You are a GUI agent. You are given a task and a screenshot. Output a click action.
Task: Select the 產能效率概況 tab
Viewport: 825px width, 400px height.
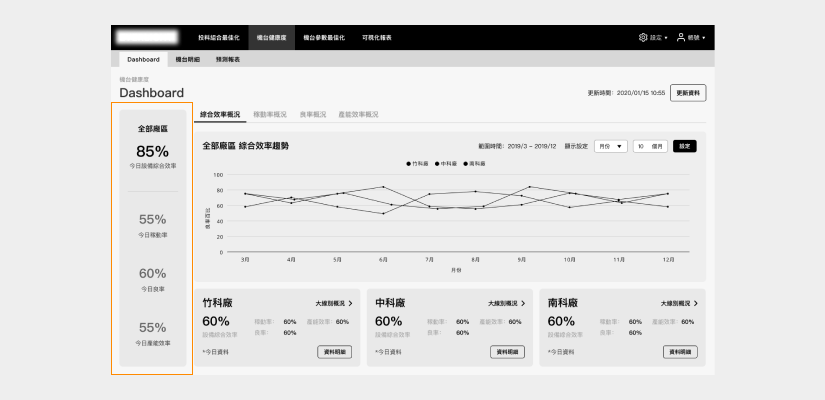(x=358, y=115)
